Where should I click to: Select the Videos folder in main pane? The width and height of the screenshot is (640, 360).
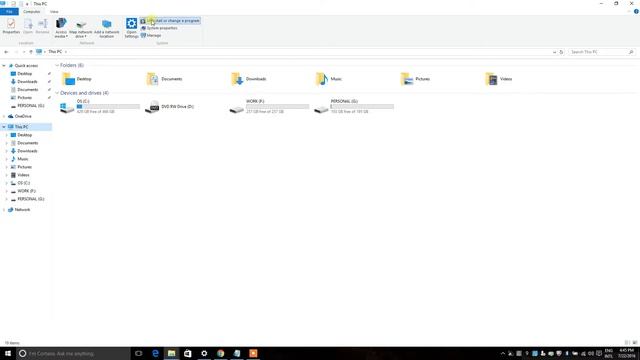click(x=499, y=79)
